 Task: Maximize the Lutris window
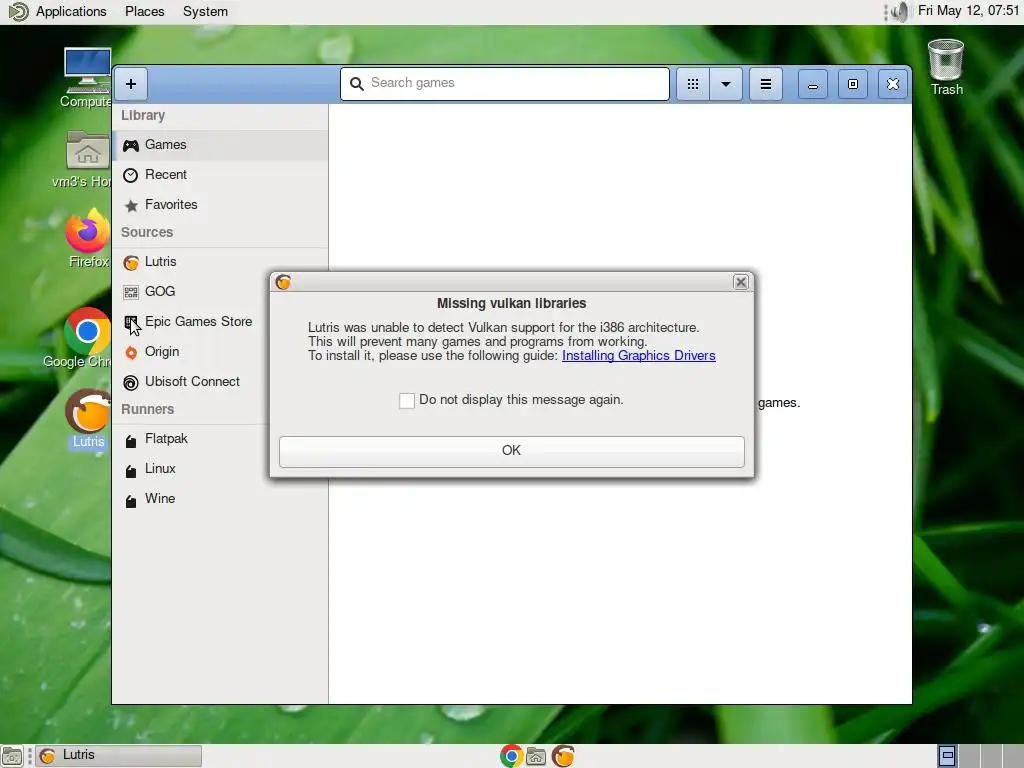[x=853, y=84]
